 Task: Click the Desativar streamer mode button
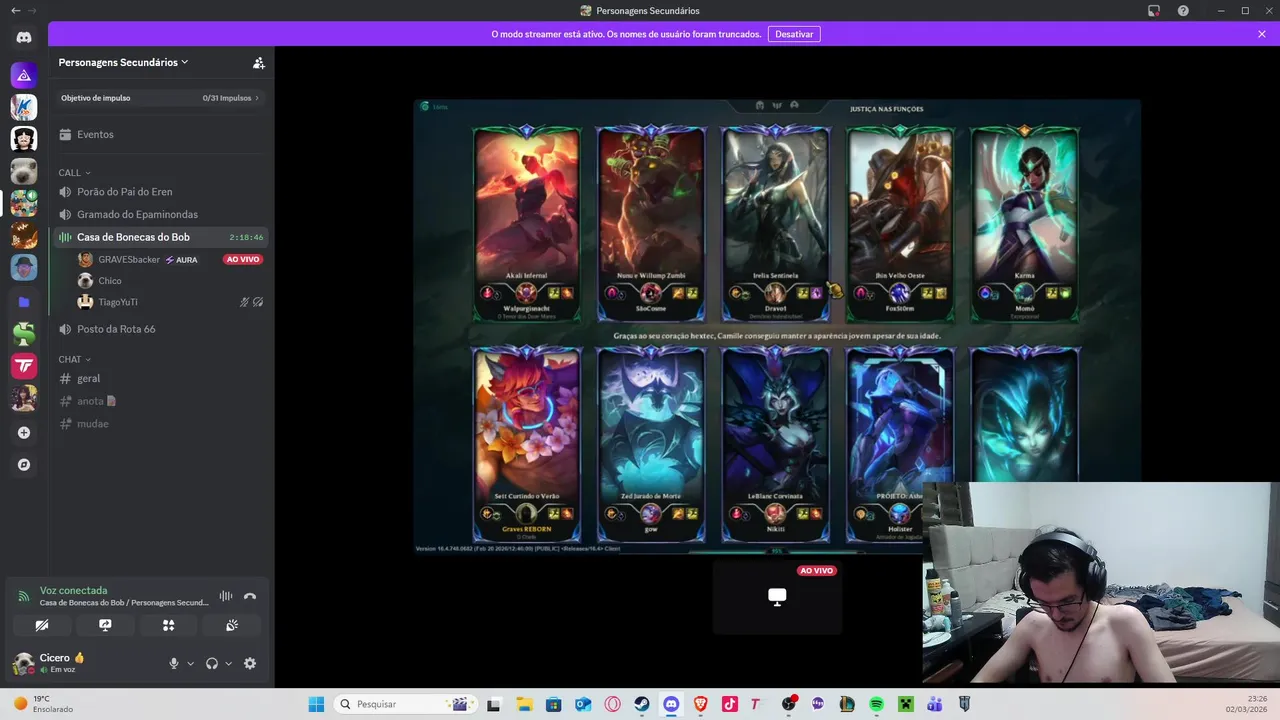[x=794, y=34]
